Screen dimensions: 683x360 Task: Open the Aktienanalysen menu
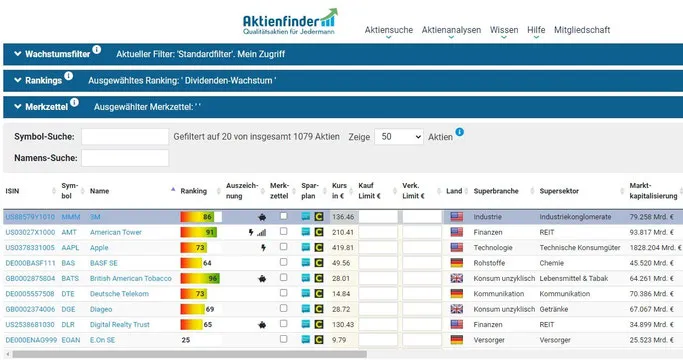pos(451,30)
